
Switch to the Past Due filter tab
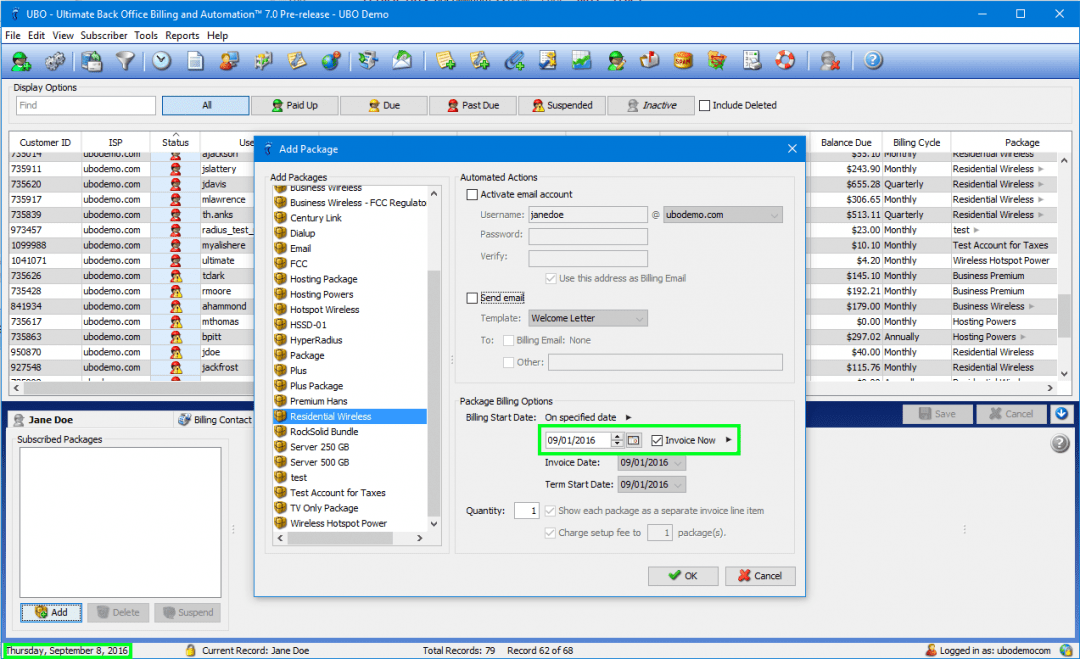pos(473,105)
